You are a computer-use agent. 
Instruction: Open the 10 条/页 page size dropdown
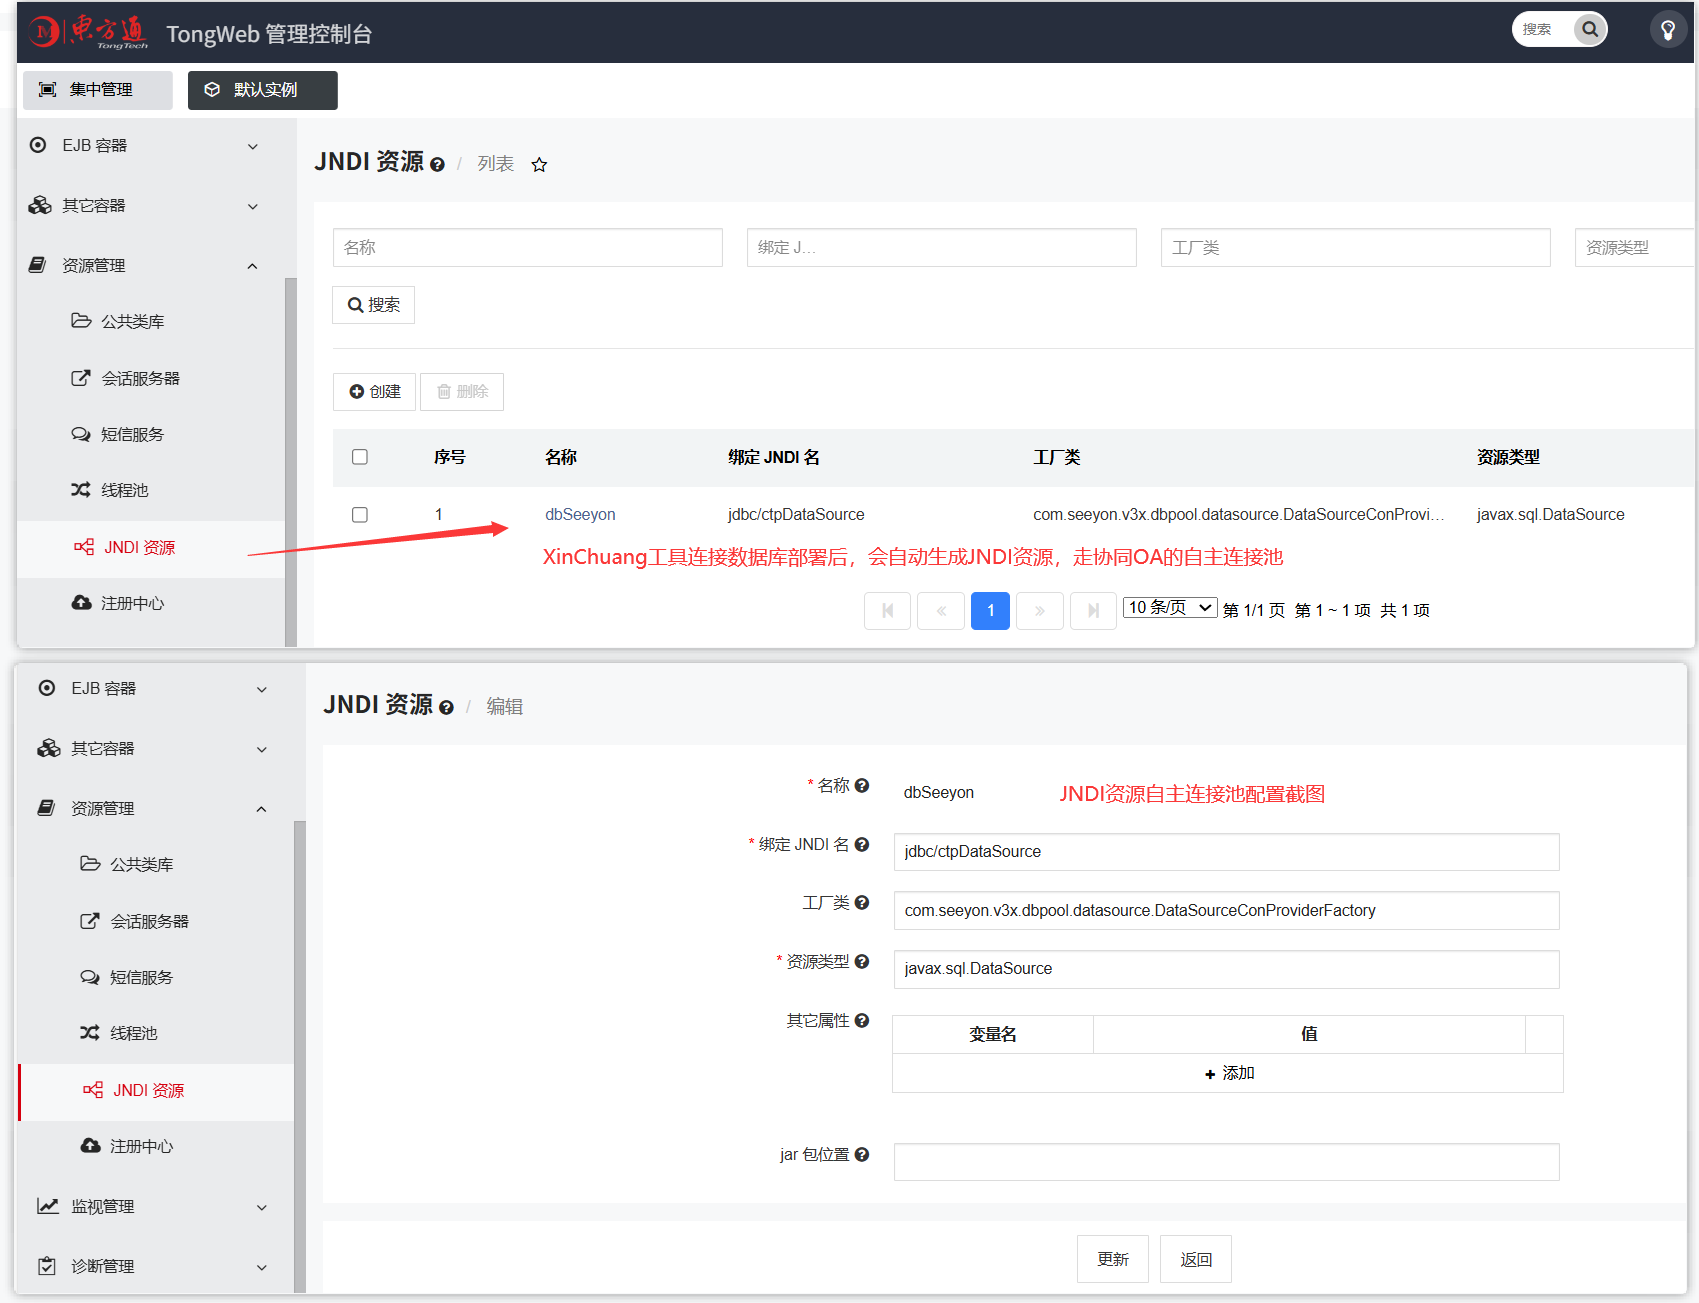click(x=1170, y=608)
